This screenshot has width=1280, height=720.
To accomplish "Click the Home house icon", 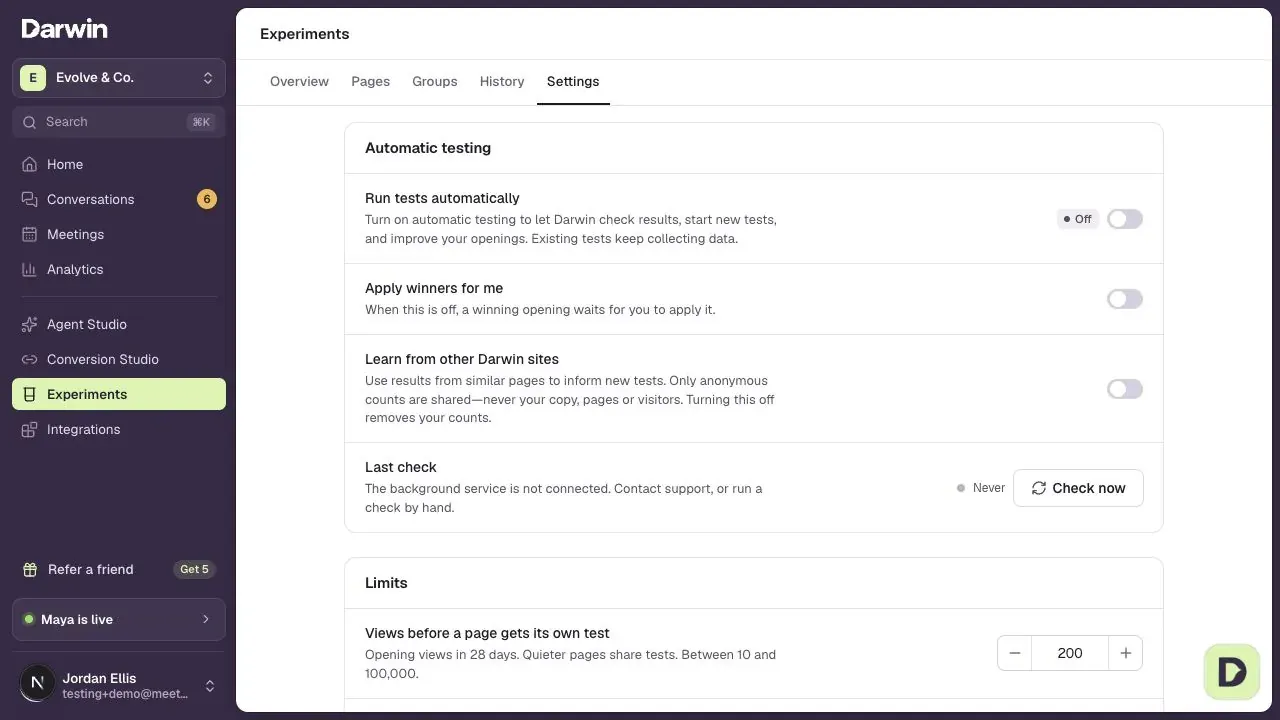I will point(30,164).
